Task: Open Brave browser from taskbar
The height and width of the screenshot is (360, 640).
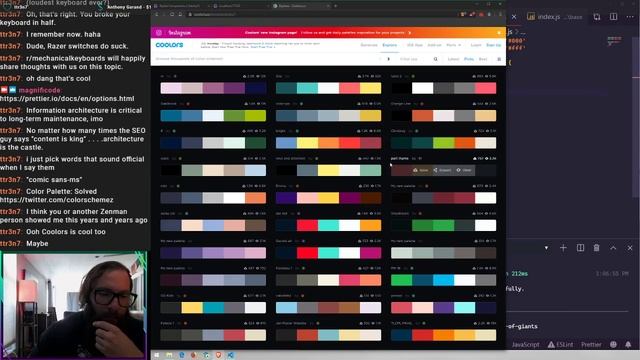Action: (218, 355)
